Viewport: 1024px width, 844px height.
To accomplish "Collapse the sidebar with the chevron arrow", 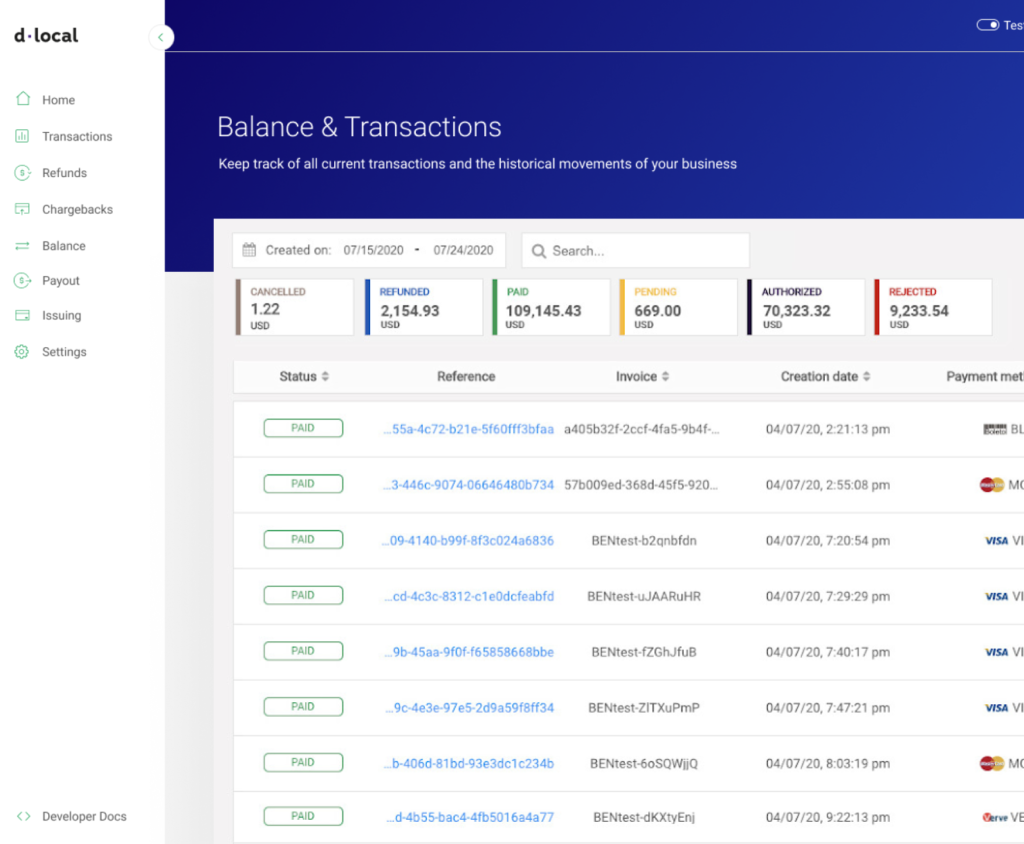I will (160, 37).
